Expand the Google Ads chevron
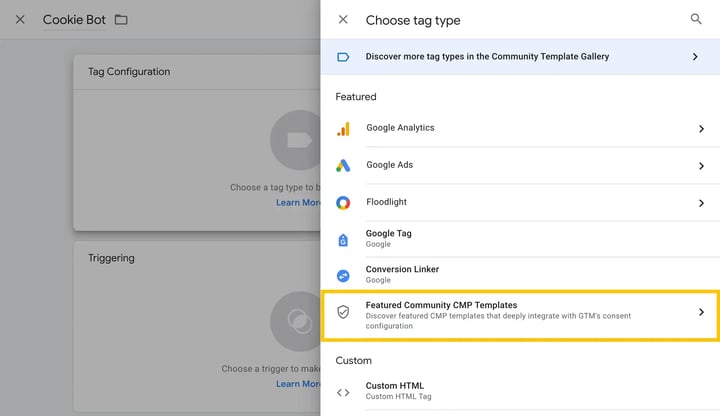This screenshot has height=416, width=720. [701, 166]
